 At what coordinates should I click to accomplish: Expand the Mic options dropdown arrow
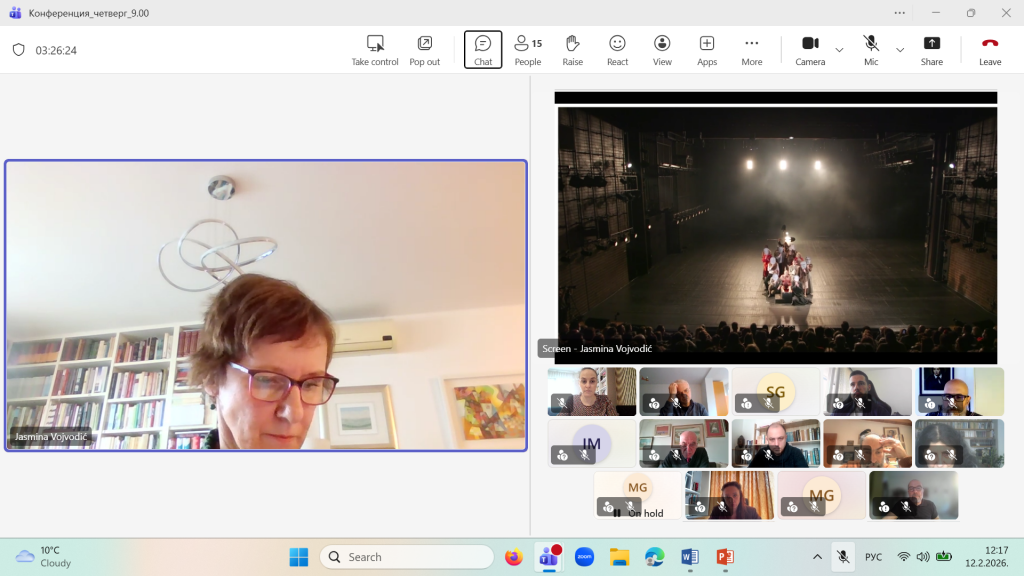point(900,49)
